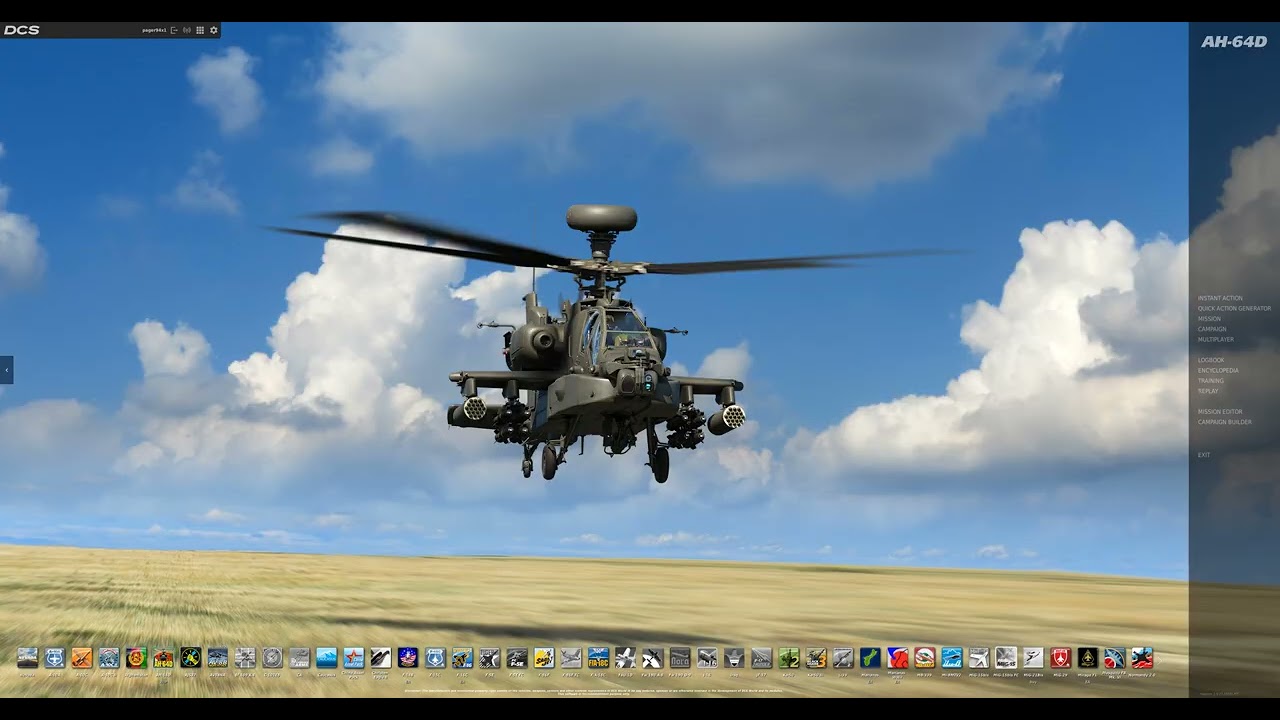Select the Normandy 2.0 map icon

pyautogui.click(x=1142, y=657)
